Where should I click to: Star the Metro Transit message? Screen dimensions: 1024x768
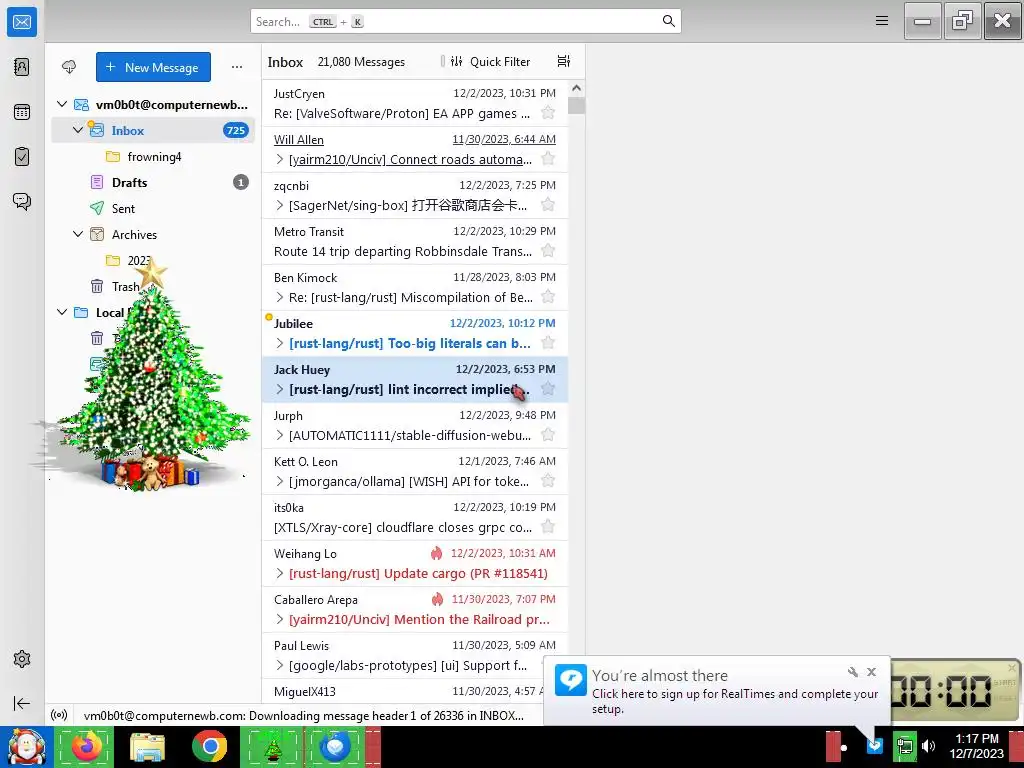(548, 251)
